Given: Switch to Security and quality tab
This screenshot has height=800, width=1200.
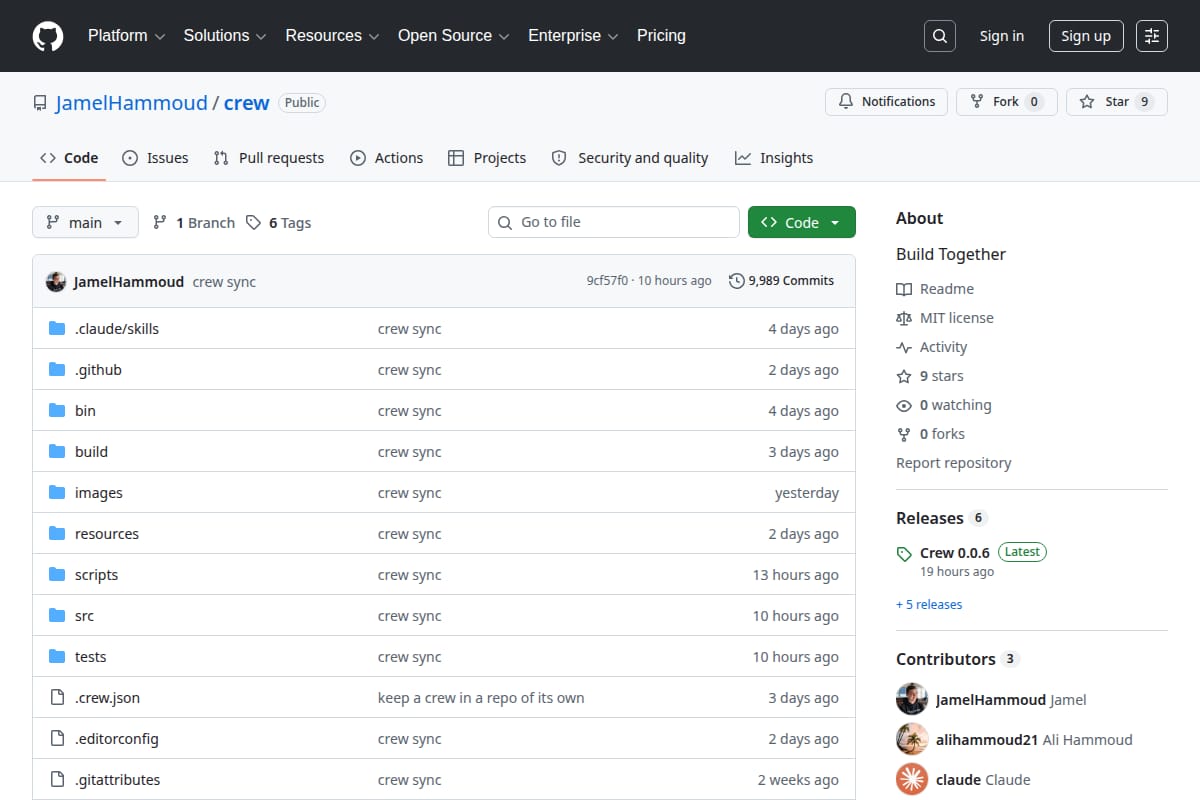Looking at the screenshot, I should 630,158.
